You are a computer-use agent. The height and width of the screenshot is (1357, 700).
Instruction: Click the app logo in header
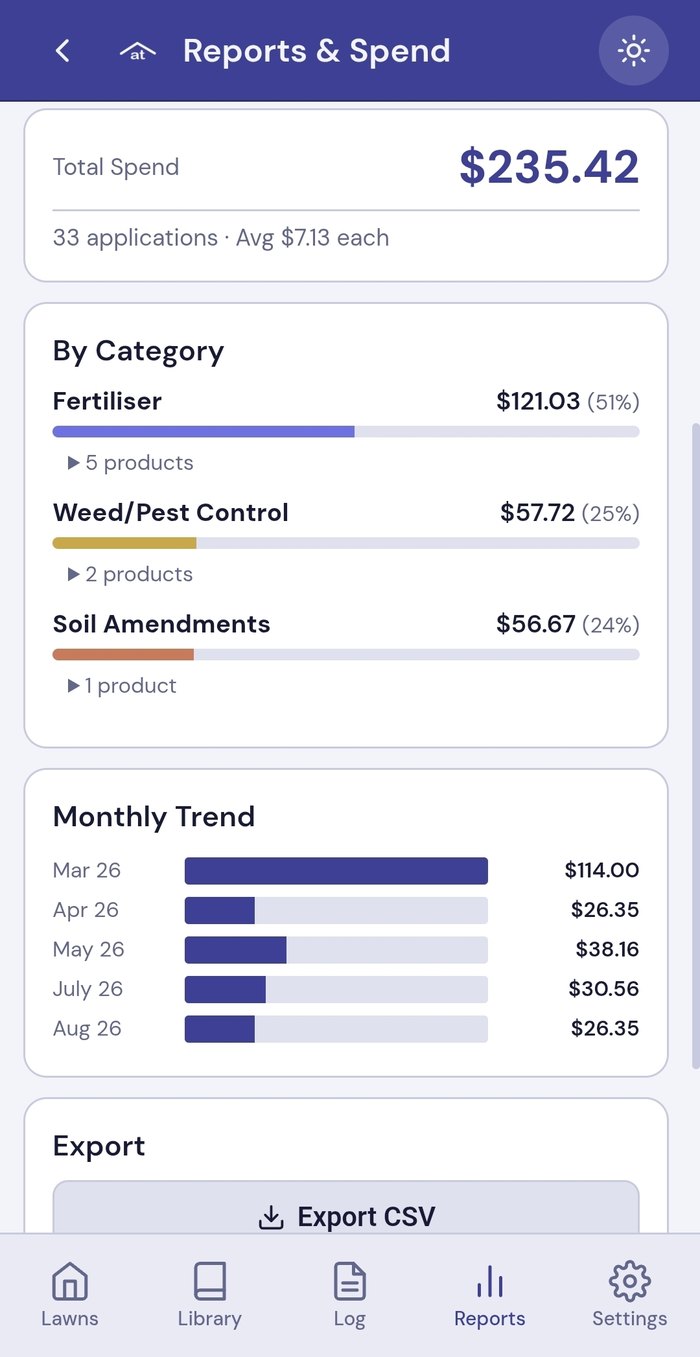(x=138, y=52)
